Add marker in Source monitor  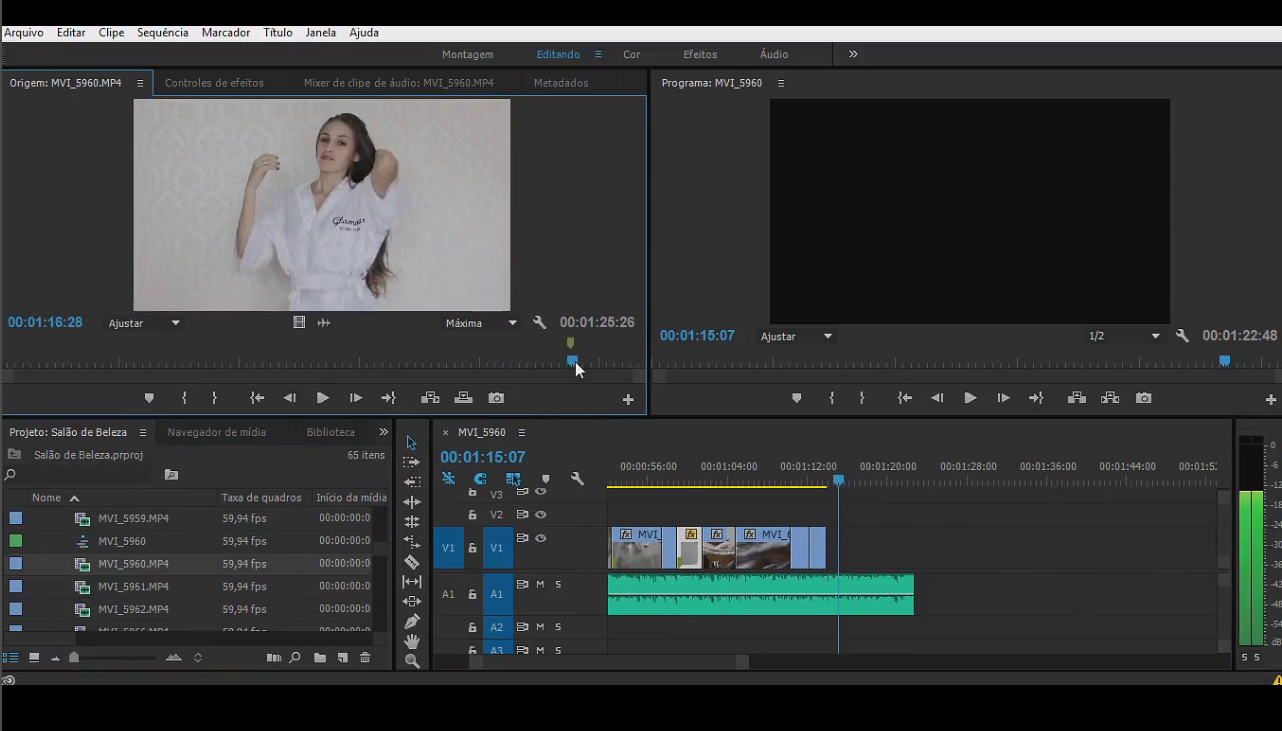149,398
